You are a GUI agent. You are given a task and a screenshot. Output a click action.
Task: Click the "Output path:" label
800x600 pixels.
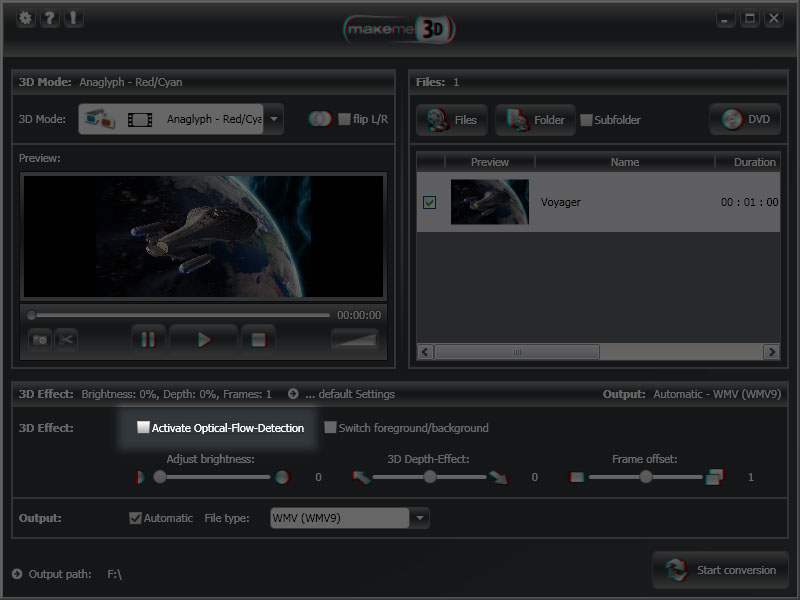click(x=60, y=574)
